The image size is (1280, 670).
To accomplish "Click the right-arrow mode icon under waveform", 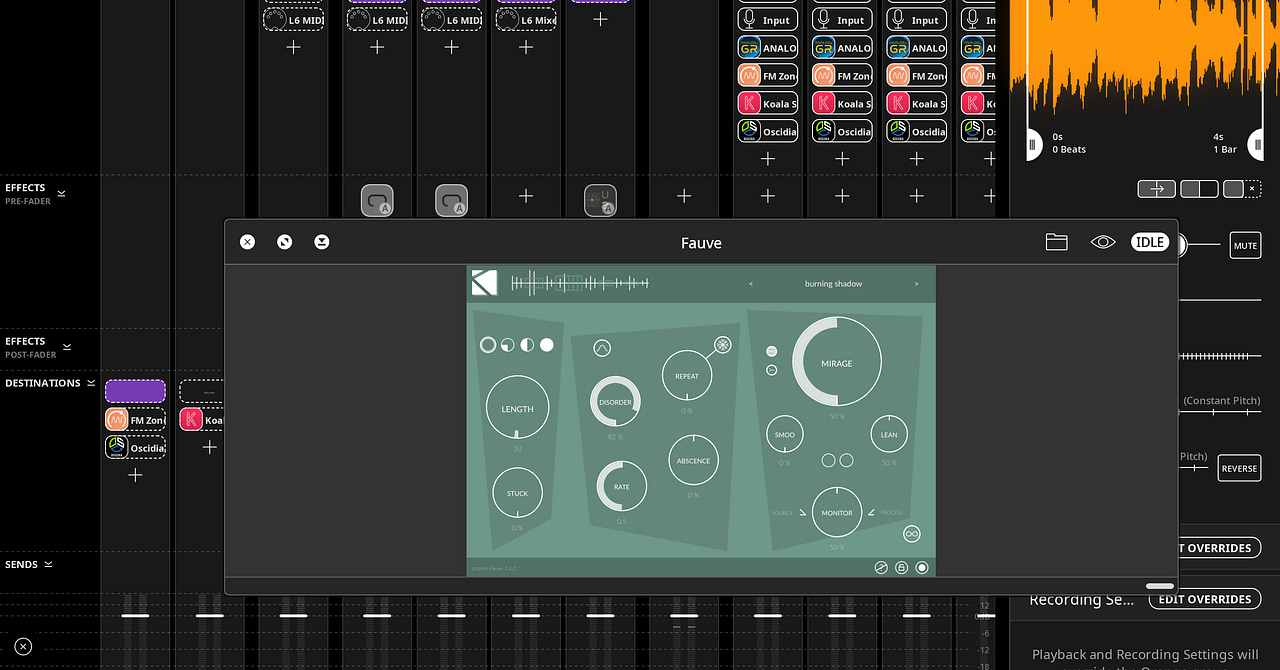I will coord(1156,188).
